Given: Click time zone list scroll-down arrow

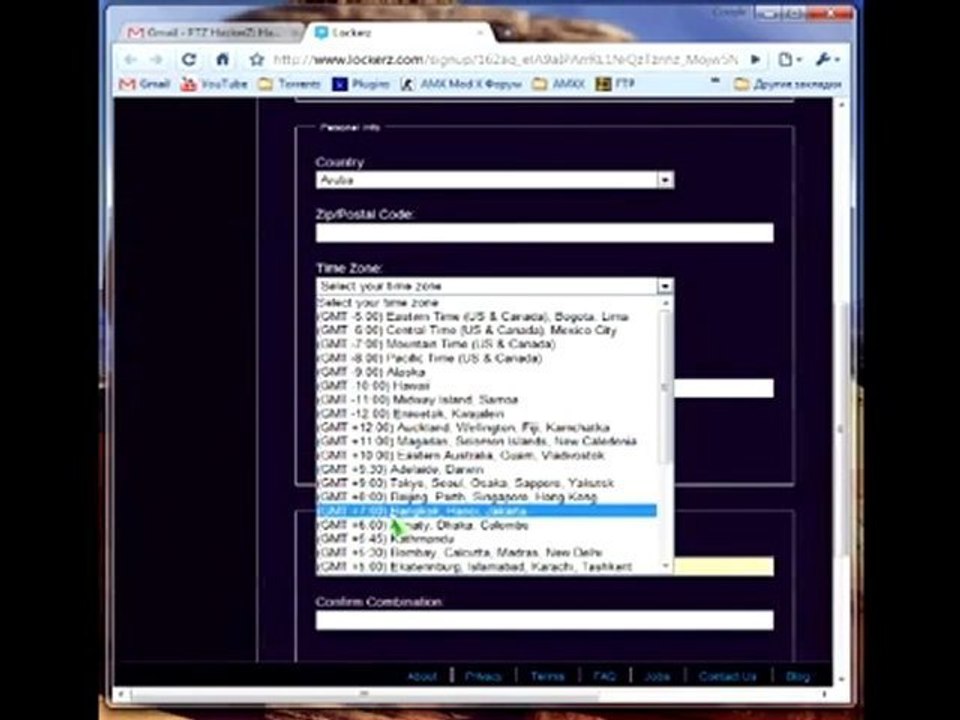Looking at the screenshot, I should [x=666, y=567].
